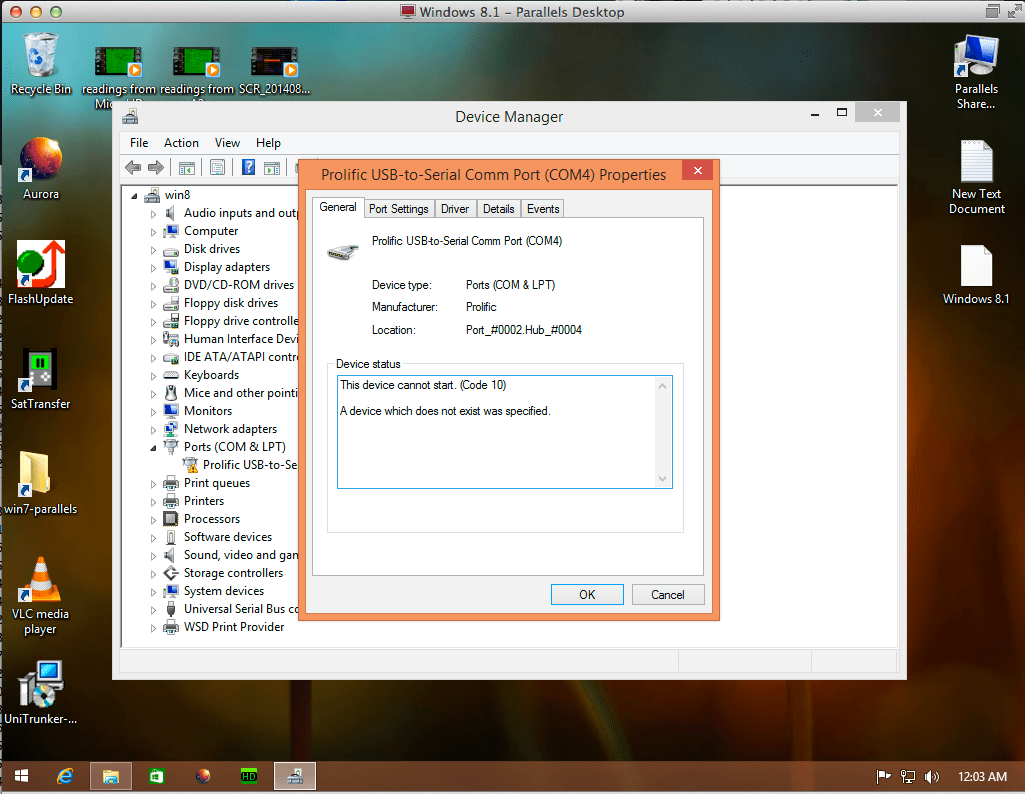
Task: Click the Action Center flag tray icon
Action: pyautogui.click(x=883, y=776)
